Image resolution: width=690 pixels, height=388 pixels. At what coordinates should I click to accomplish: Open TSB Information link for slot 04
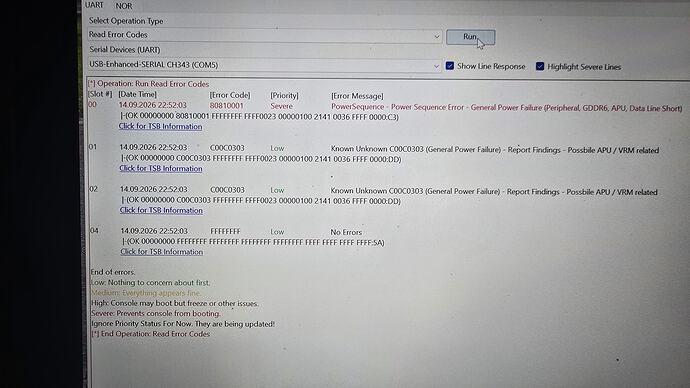[162, 252]
